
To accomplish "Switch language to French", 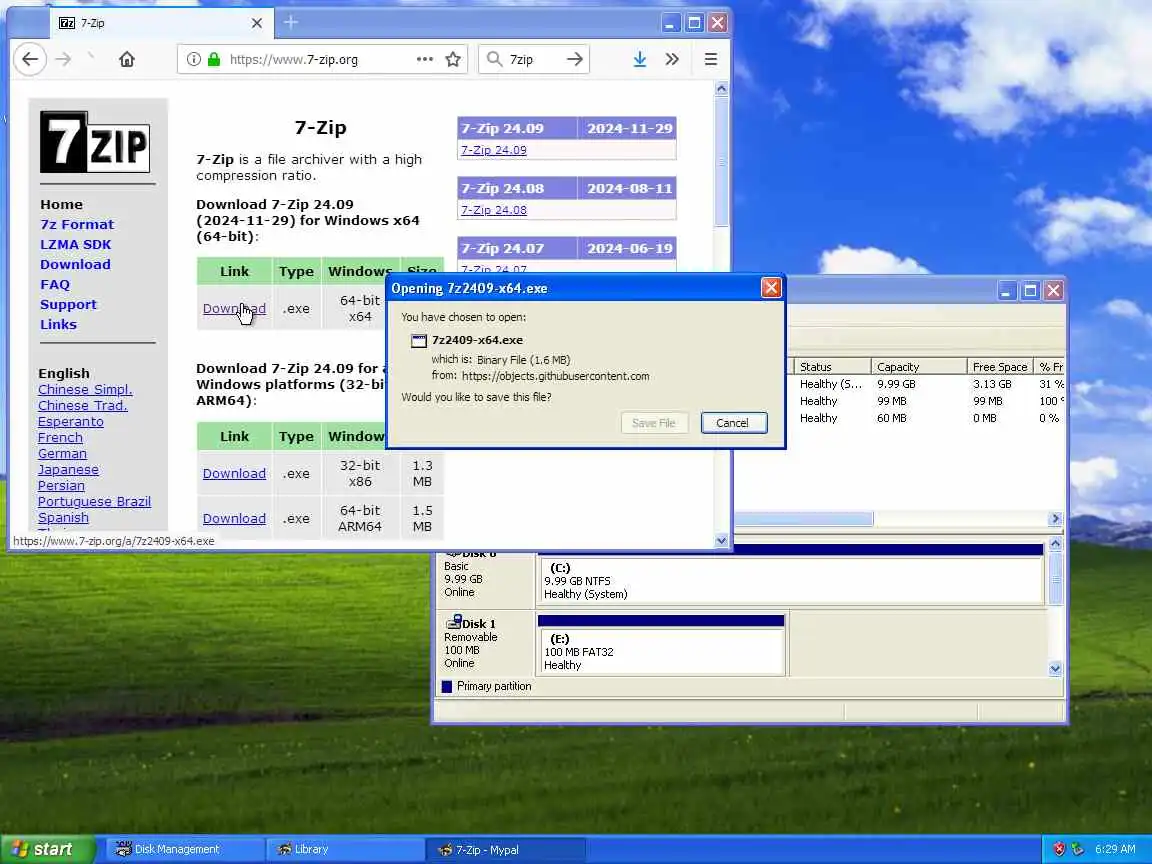I will pyautogui.click(x=60, y=437).
